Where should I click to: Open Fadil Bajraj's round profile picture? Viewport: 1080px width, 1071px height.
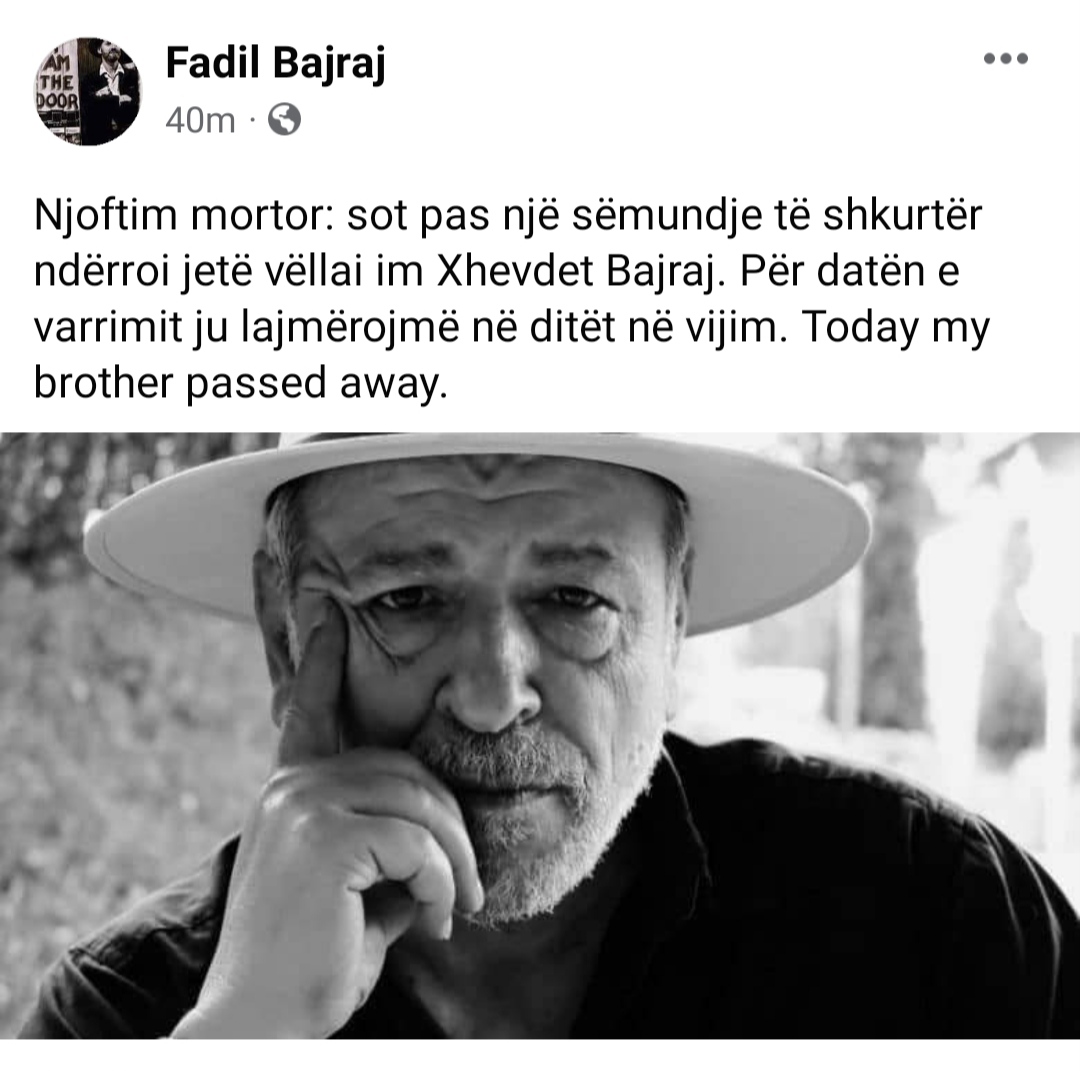[x=87, y=91]
